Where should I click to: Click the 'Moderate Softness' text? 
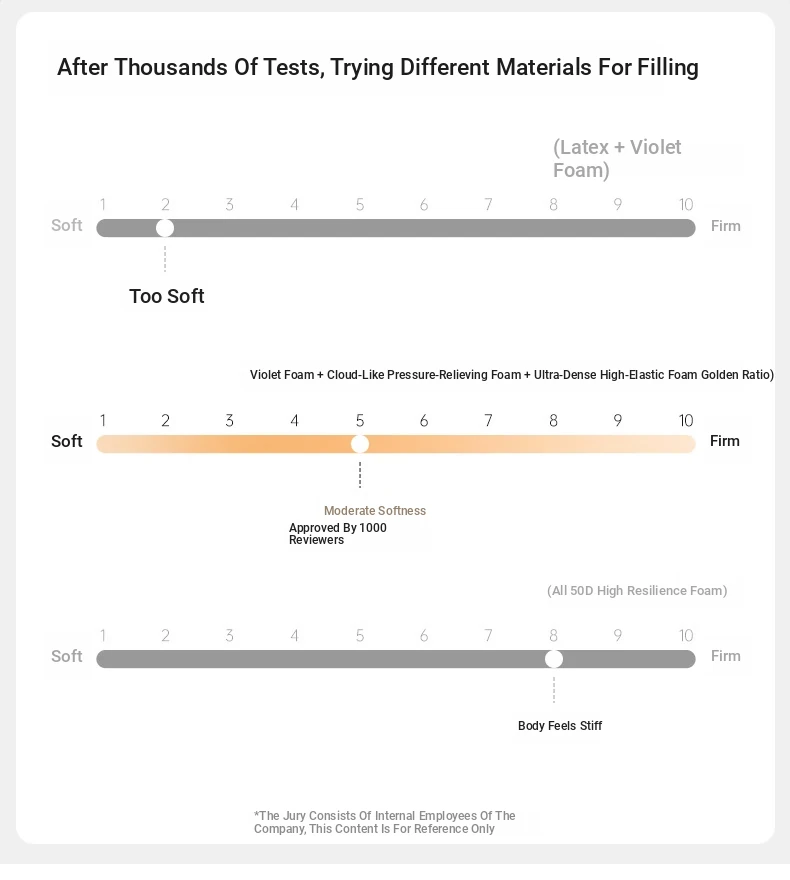point(375,511)
